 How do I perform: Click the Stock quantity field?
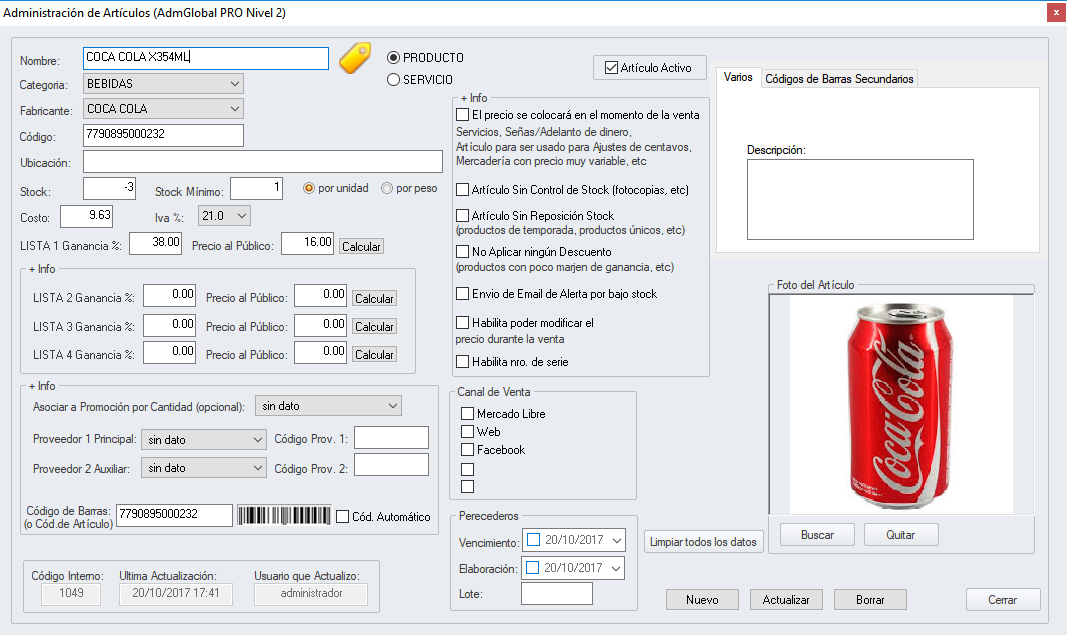pos(110,189)
